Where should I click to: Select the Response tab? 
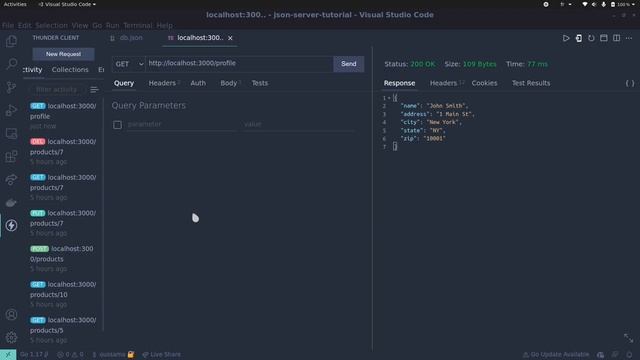click(399, 83)
